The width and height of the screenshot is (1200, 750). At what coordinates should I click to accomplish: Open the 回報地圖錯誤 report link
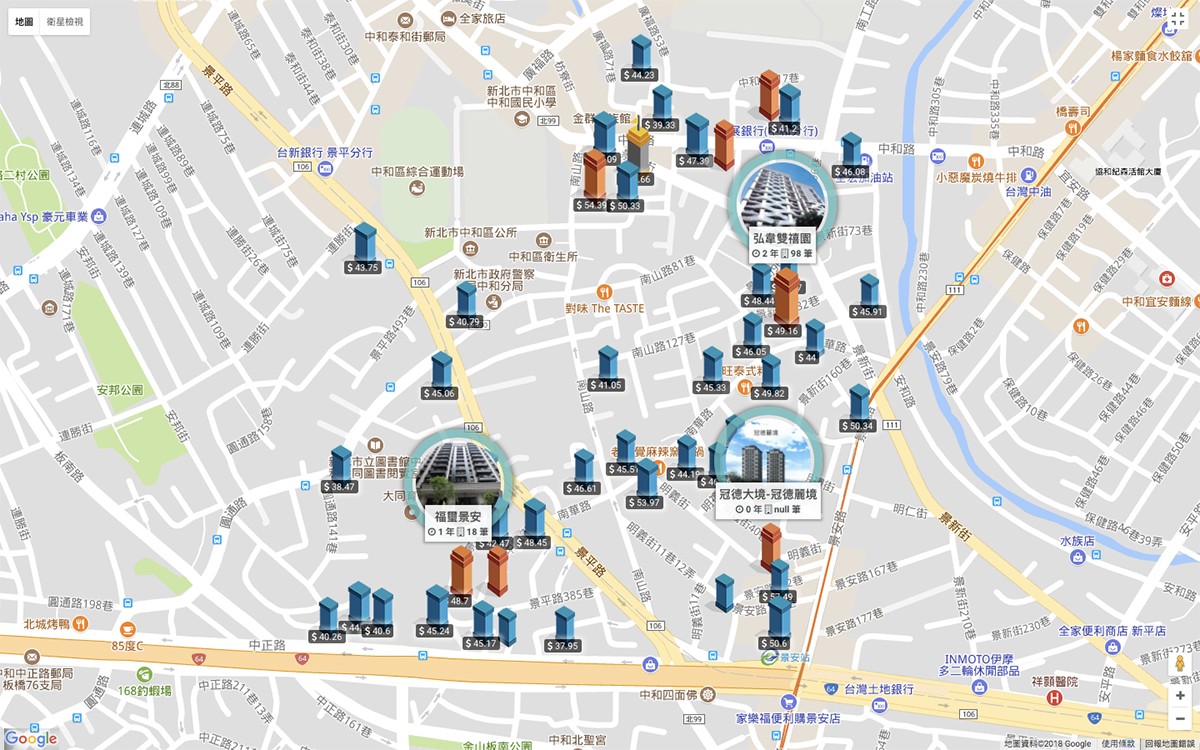pos(1170,744)
